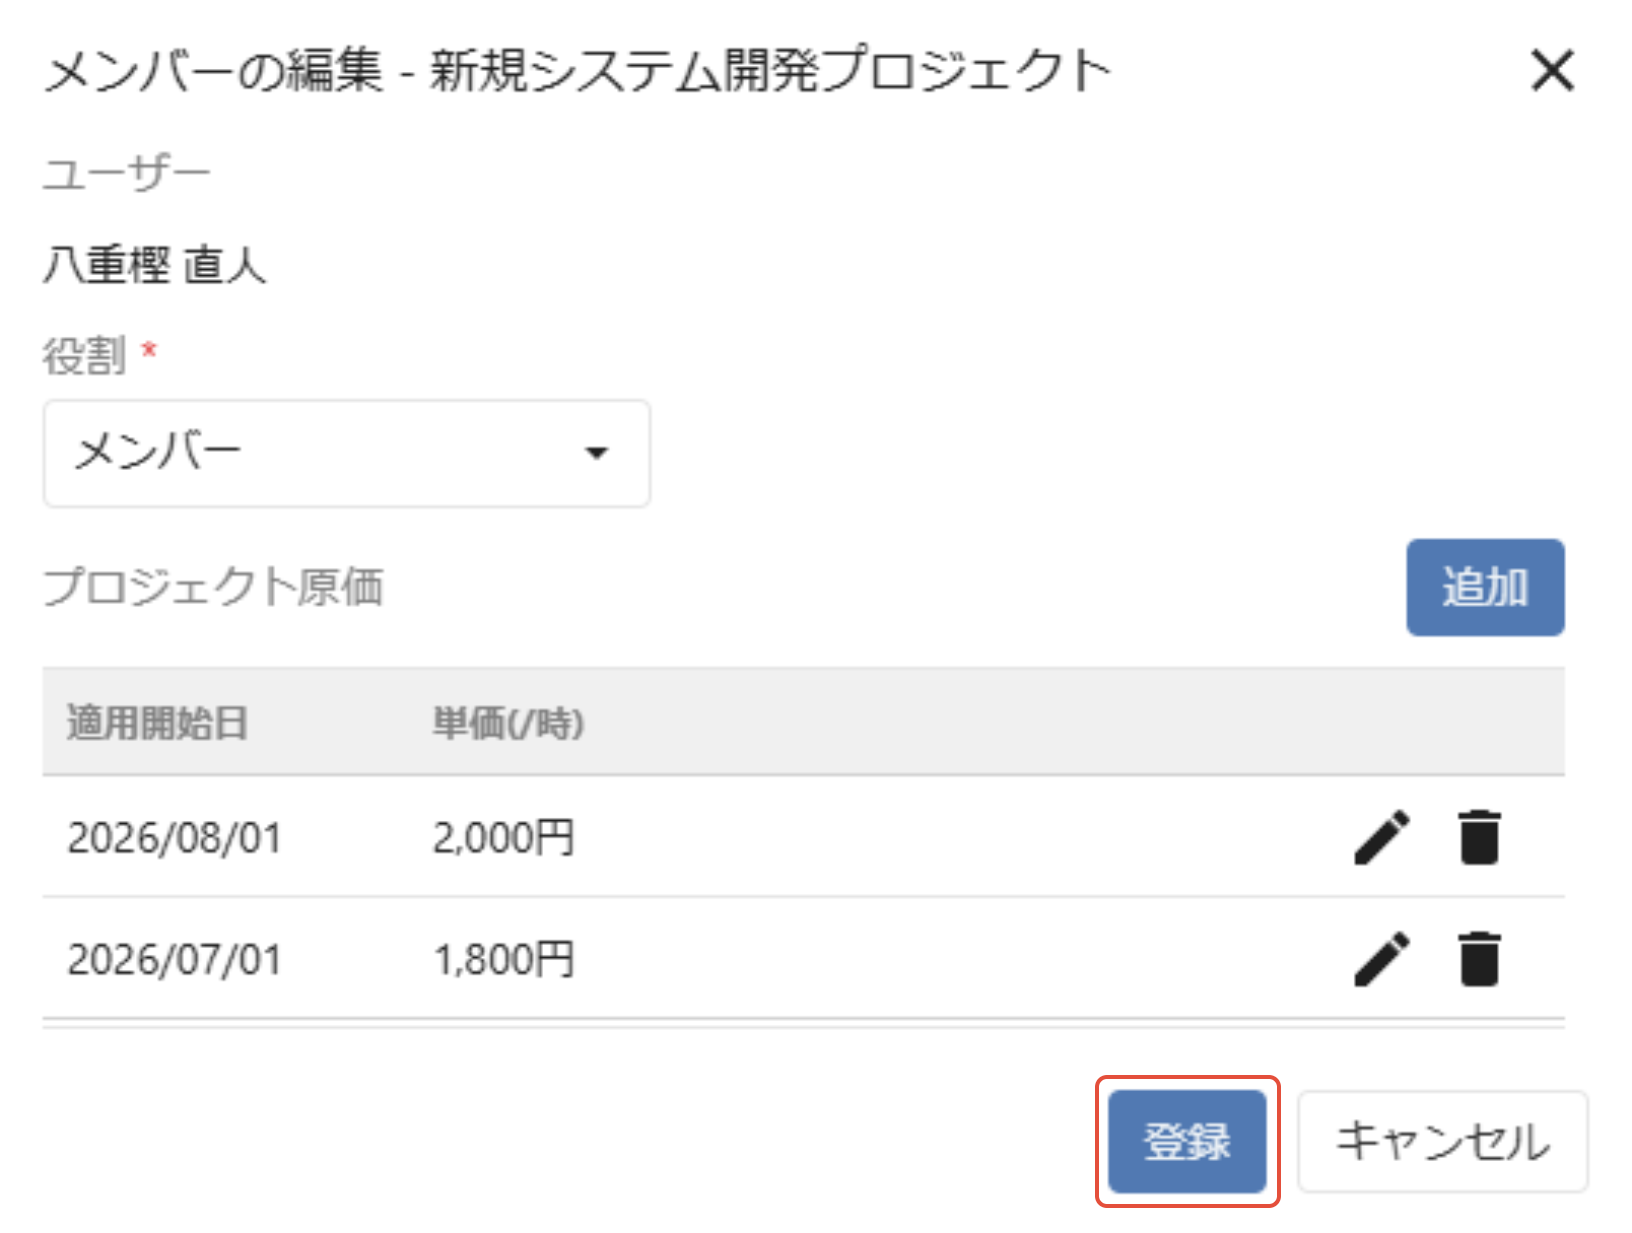Click the 単価(/時) column header
This screenshot has width=1632, height=1233.
click(x=508, y=722)
